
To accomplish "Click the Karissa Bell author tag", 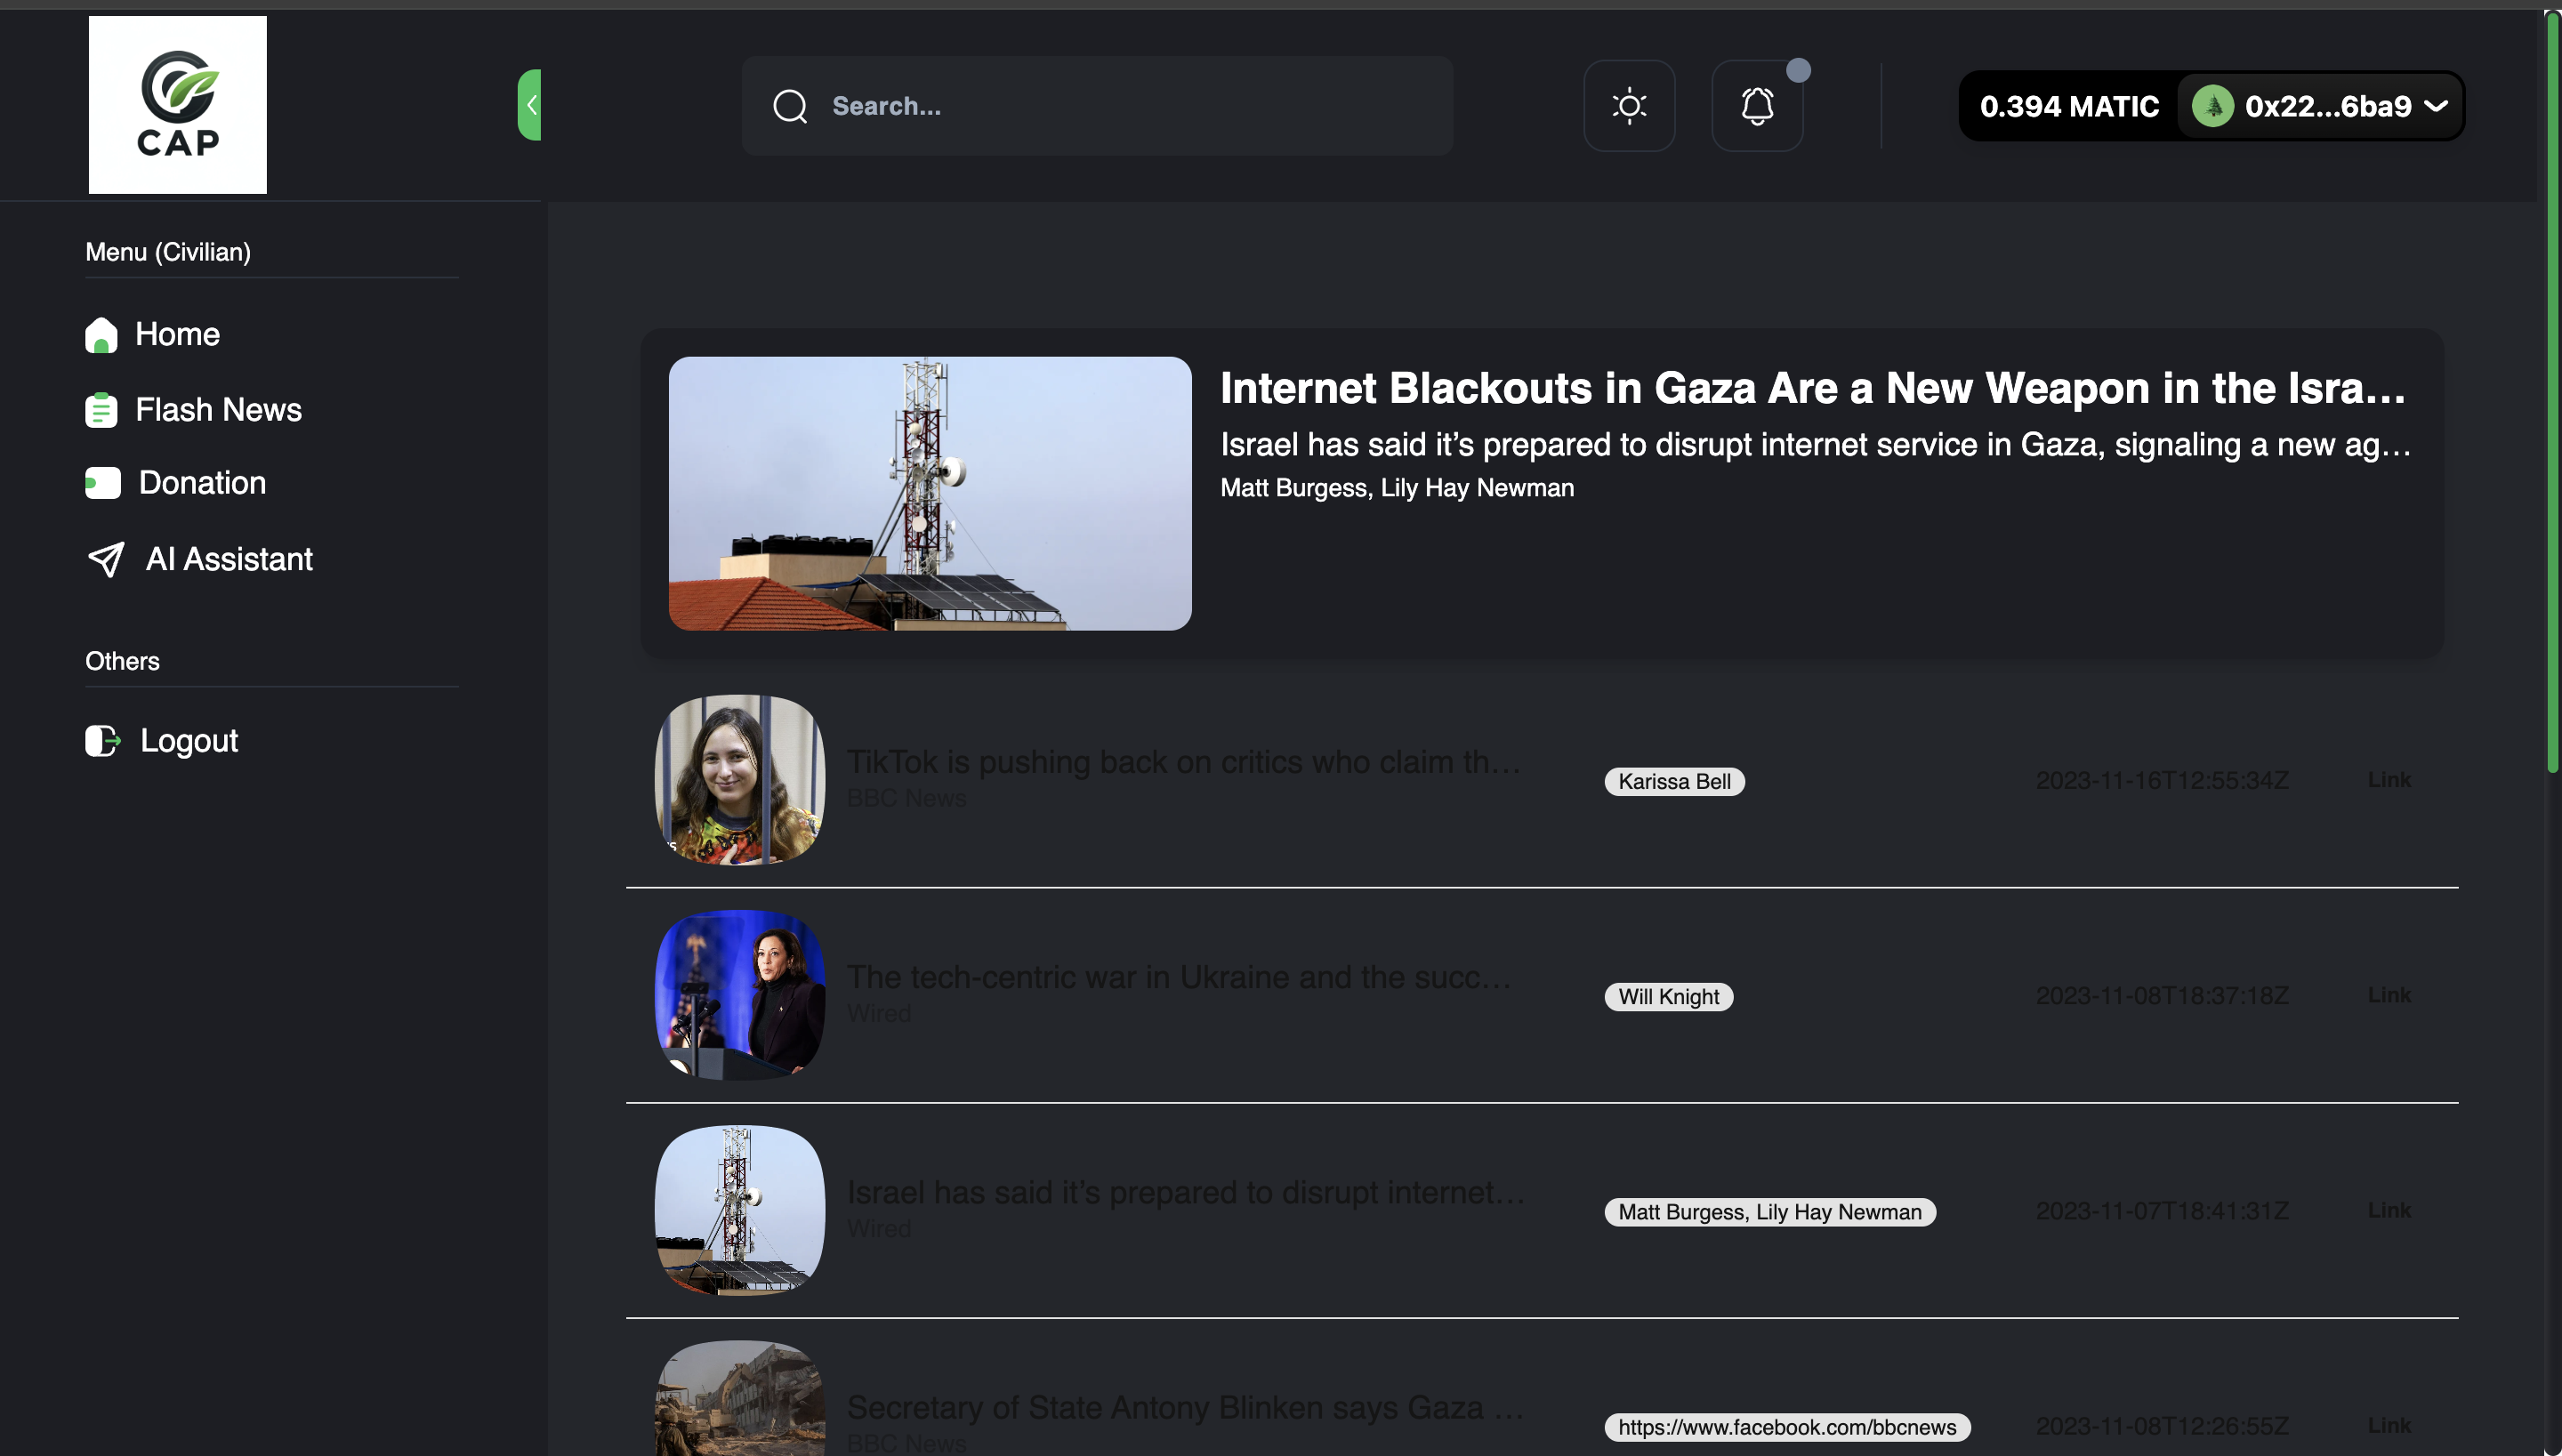I will [1674, 782].
